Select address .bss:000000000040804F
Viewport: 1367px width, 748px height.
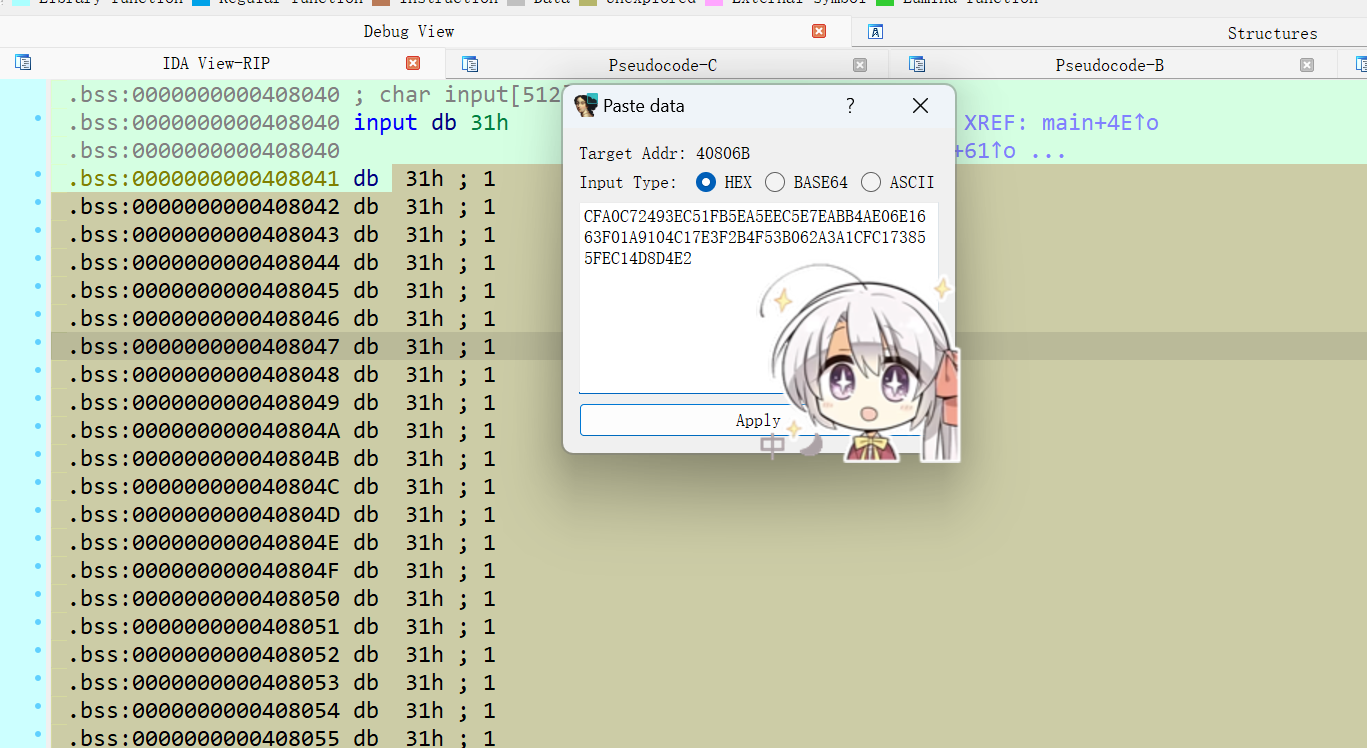click(204, 570)
